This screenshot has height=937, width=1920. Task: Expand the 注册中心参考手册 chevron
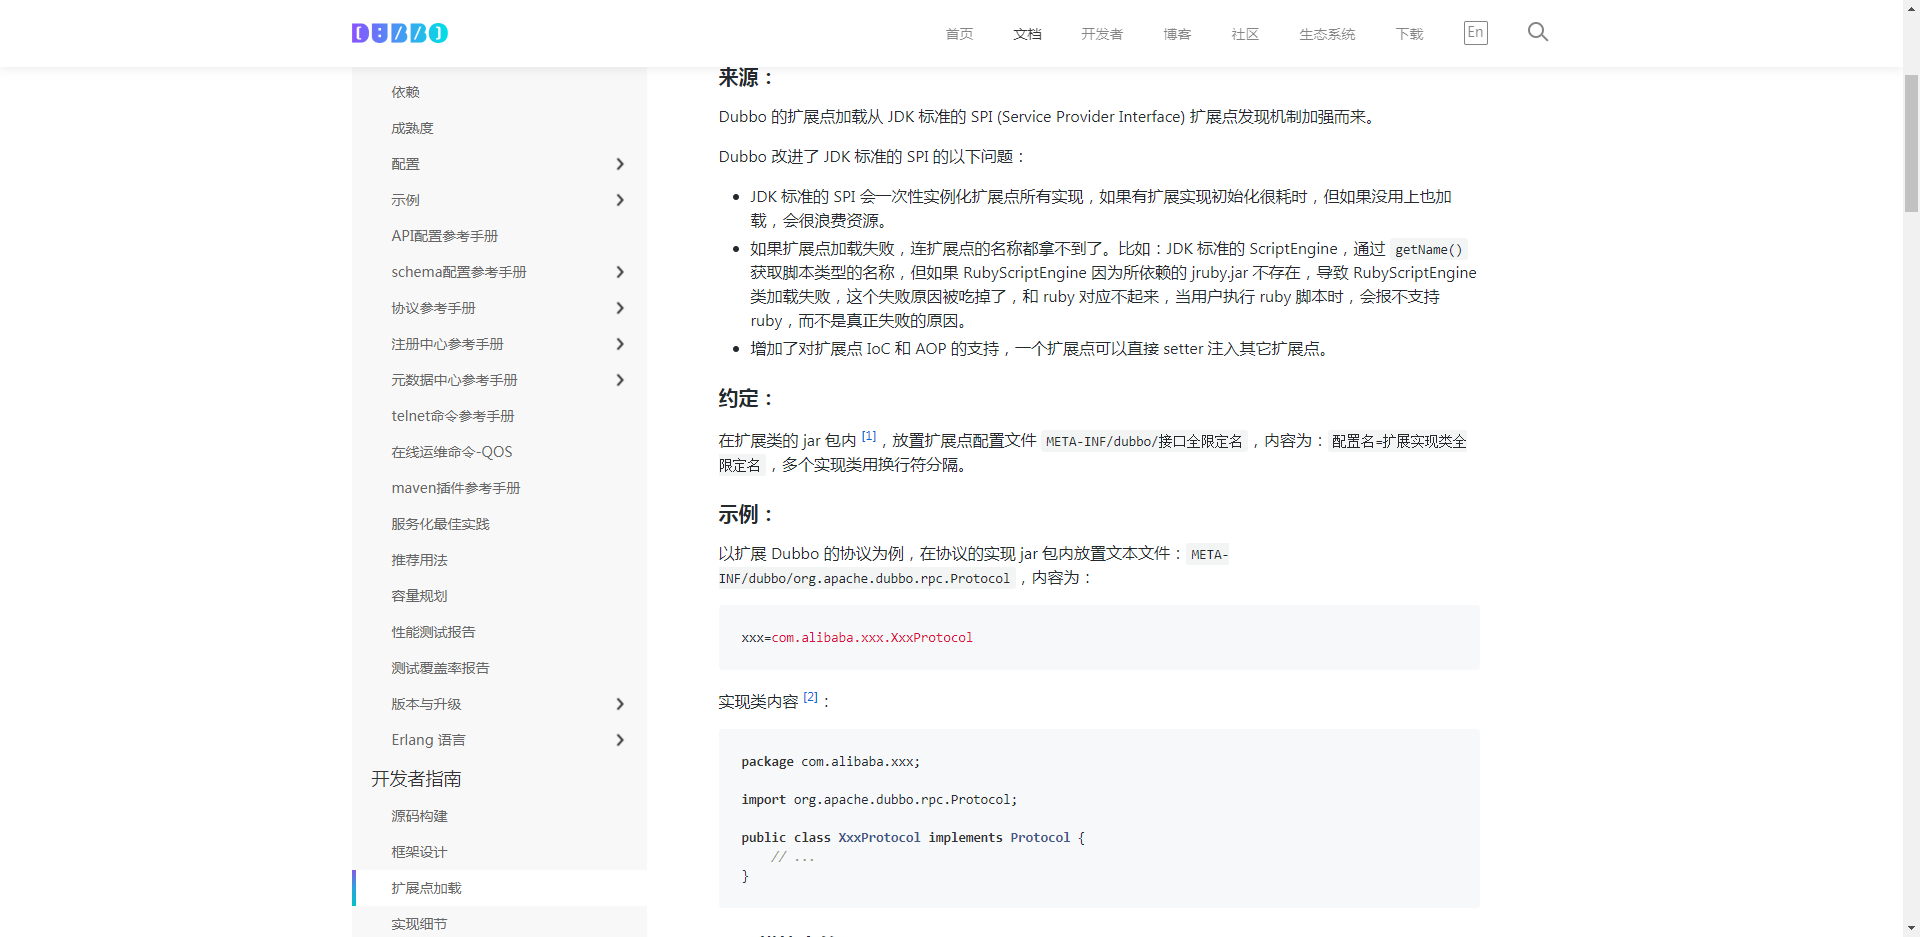coord(620,344)
